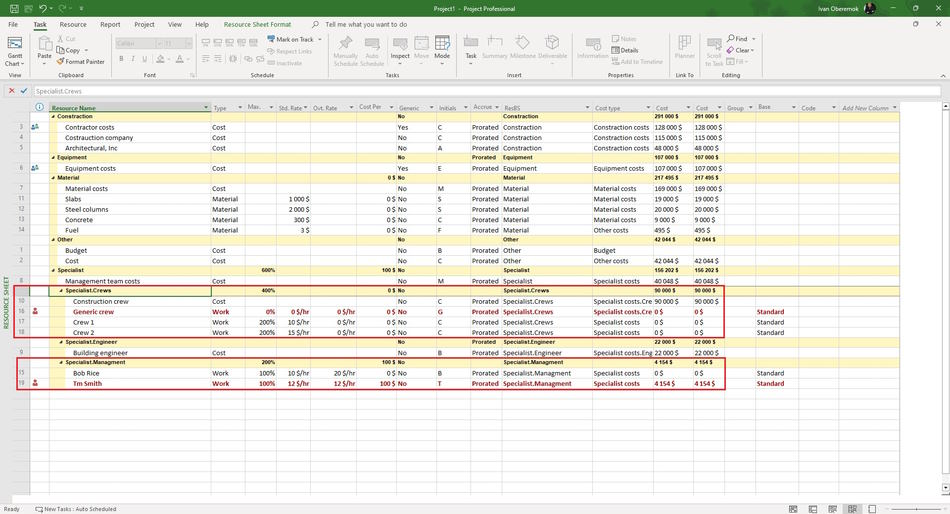Click the Inspect task icon

(400, 44)
